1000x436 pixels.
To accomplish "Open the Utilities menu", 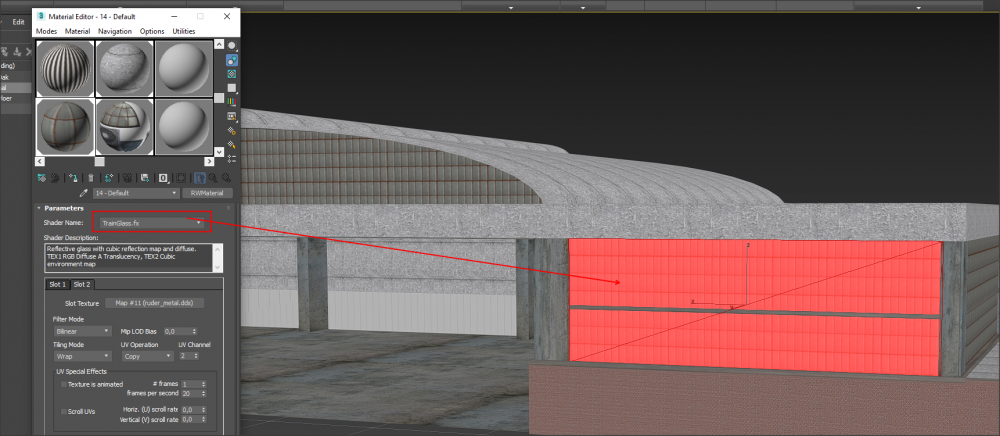I will coord(184,31).
